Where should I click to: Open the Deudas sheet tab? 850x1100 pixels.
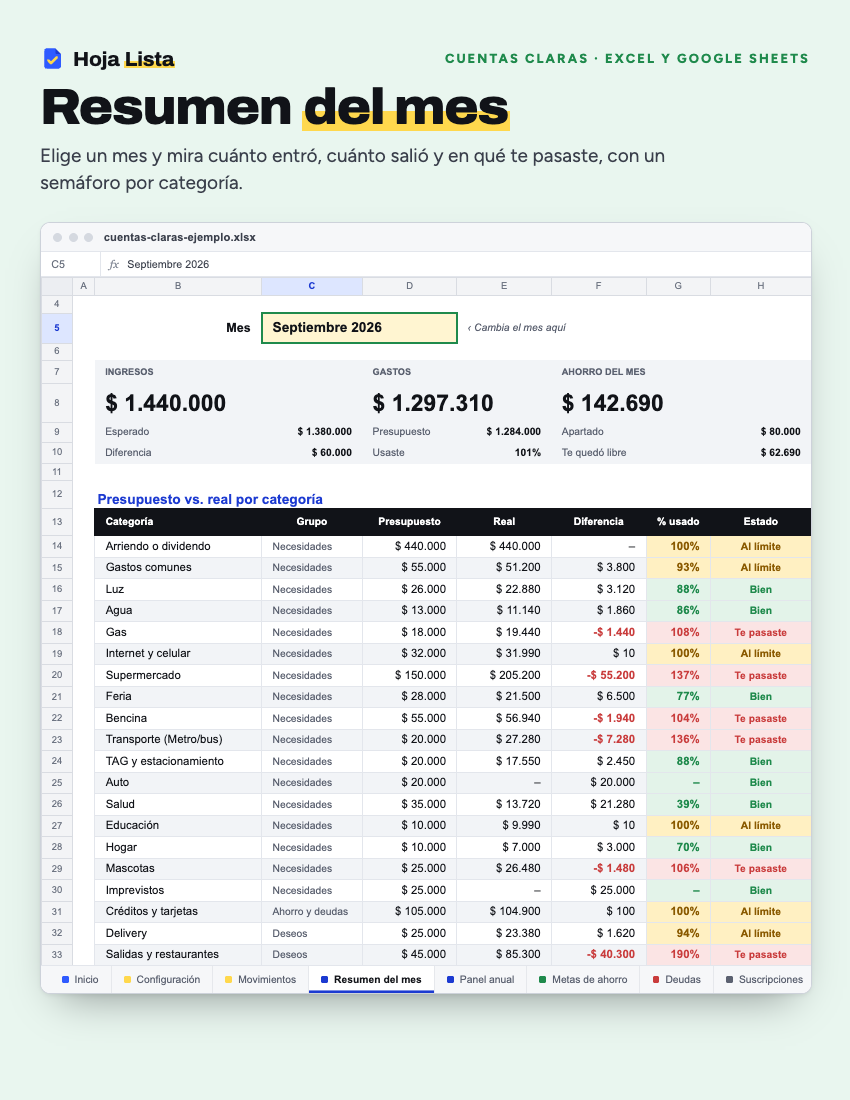677,979
